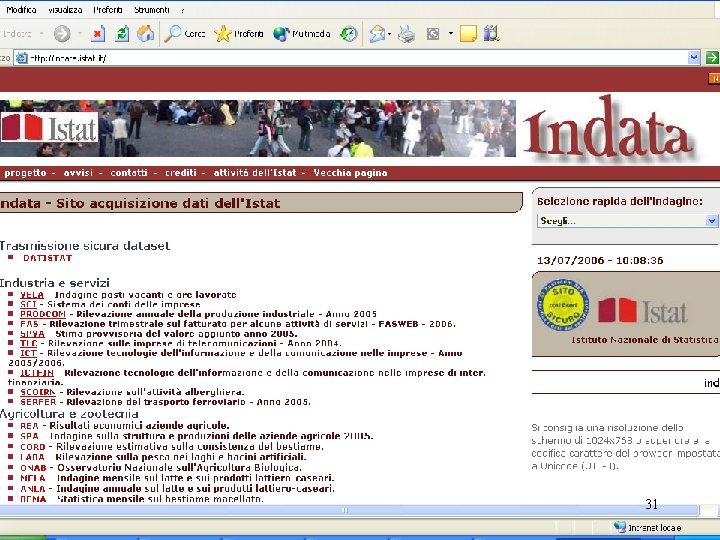
Task: Open the MELA survey link
Action: point(33,478)
